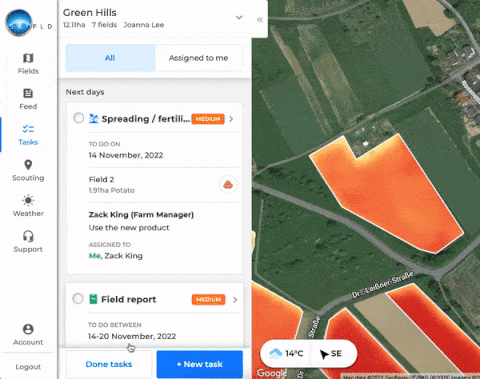The width and height of the screenshot is (480, 379).
Task: Click the 'Joanna Lee' owner name
Action: [144, 25]
